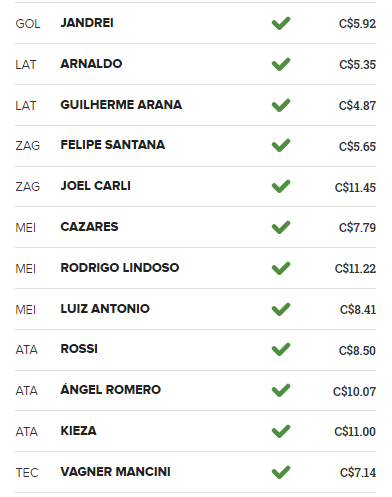Screen dimensions: 392x497
Task: Click Luiz Antonio's green check icon
Action: point(281,309)
